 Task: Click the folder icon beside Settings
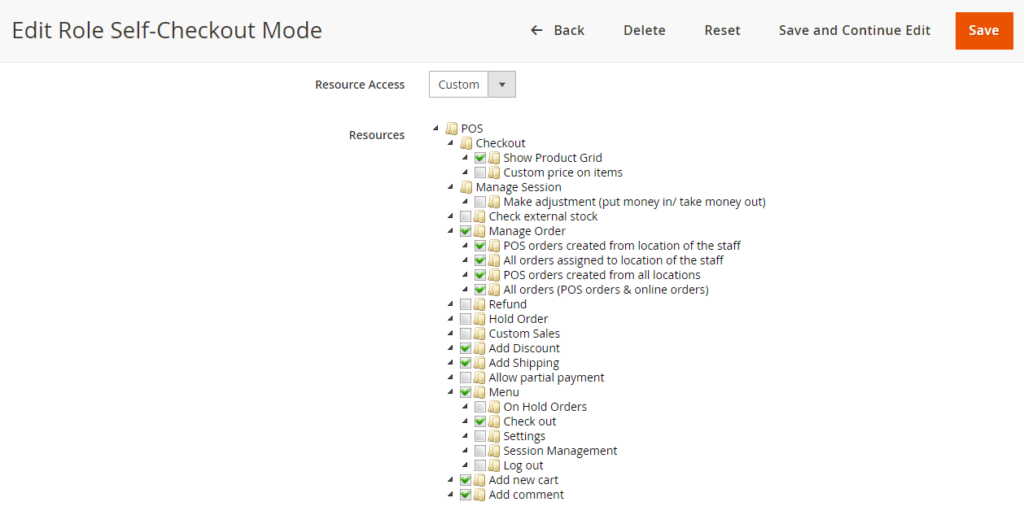(494, 436)
